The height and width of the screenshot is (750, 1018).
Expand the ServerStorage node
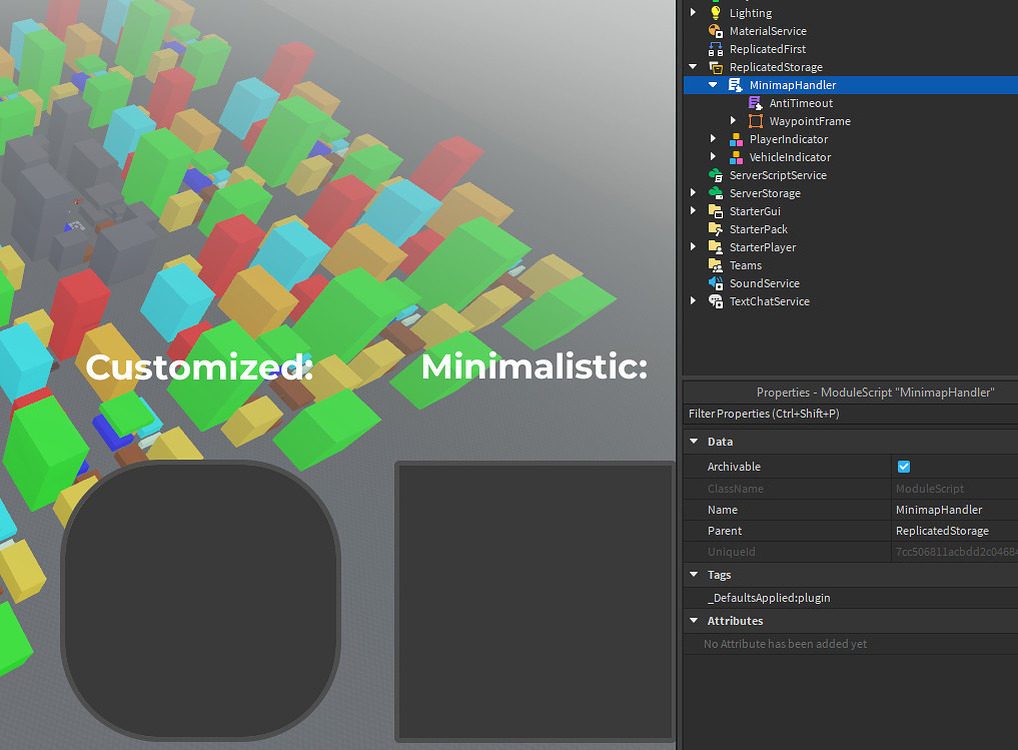point(693,193)
